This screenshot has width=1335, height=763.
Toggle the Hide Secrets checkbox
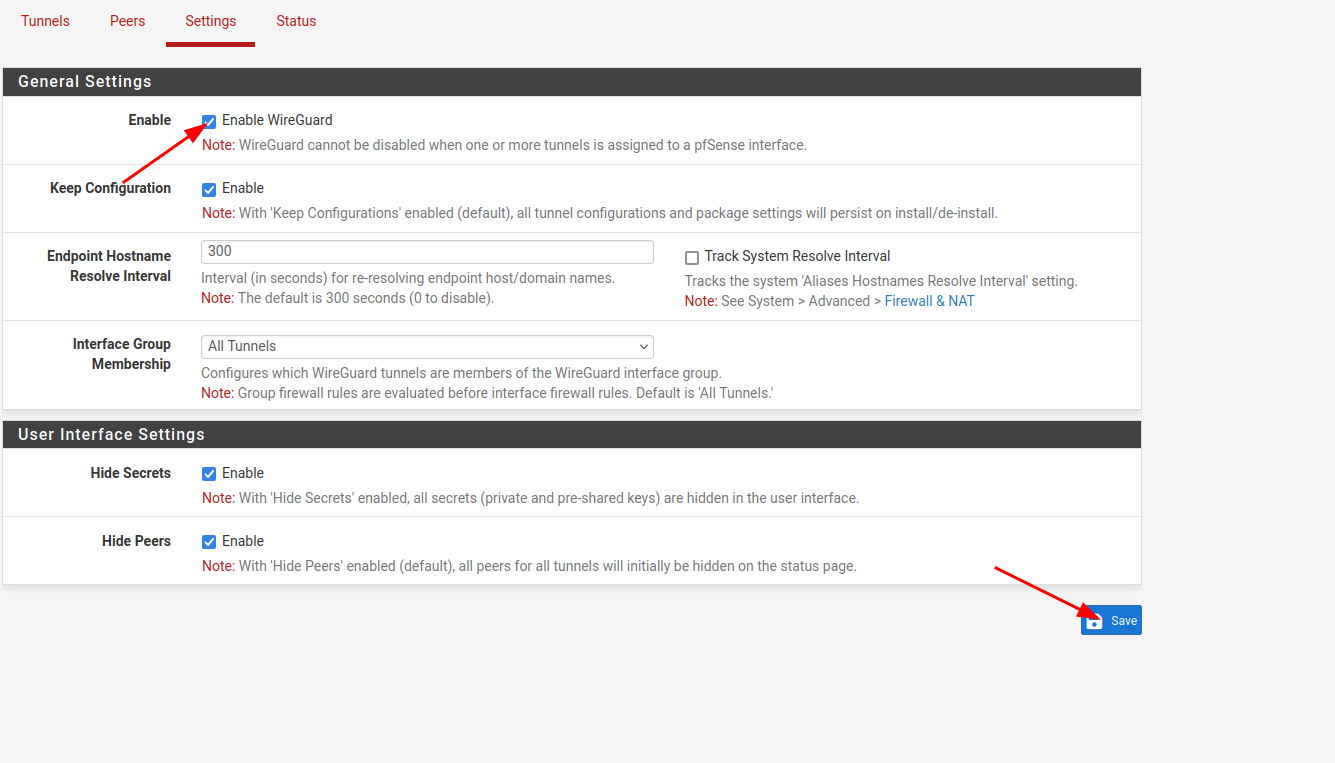click(209, 474)
